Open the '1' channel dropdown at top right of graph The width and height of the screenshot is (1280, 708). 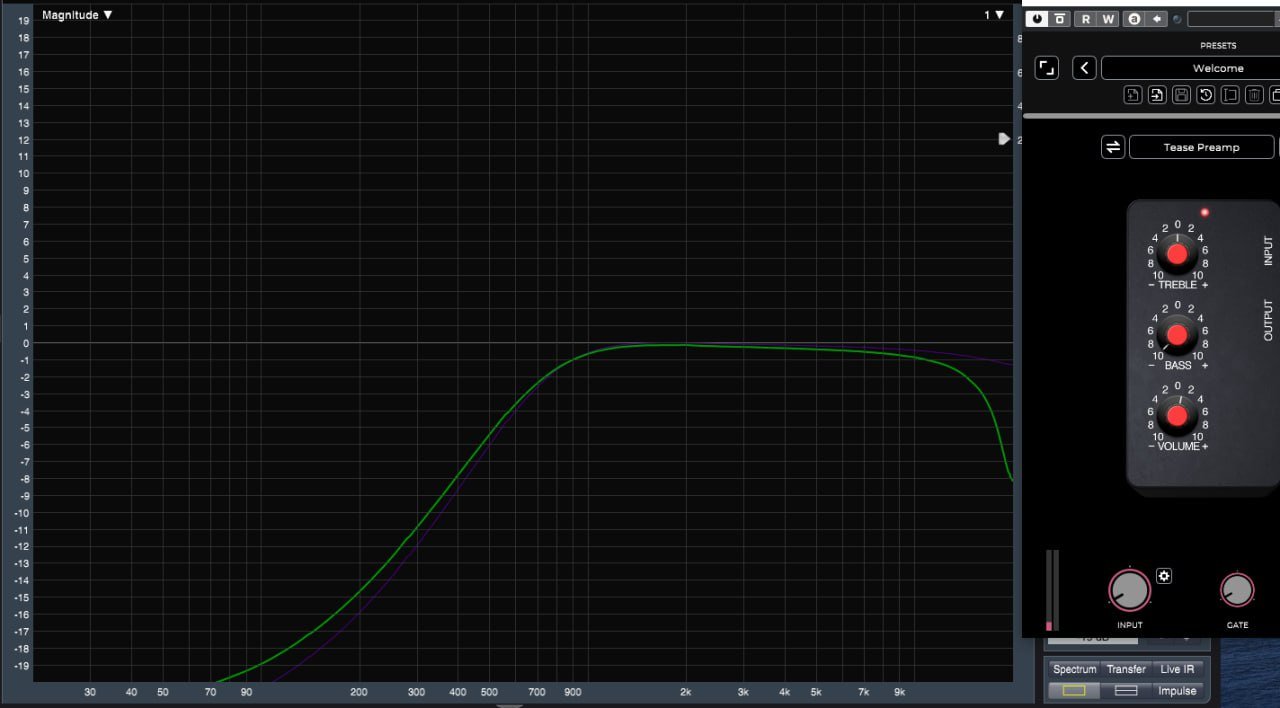994,15
